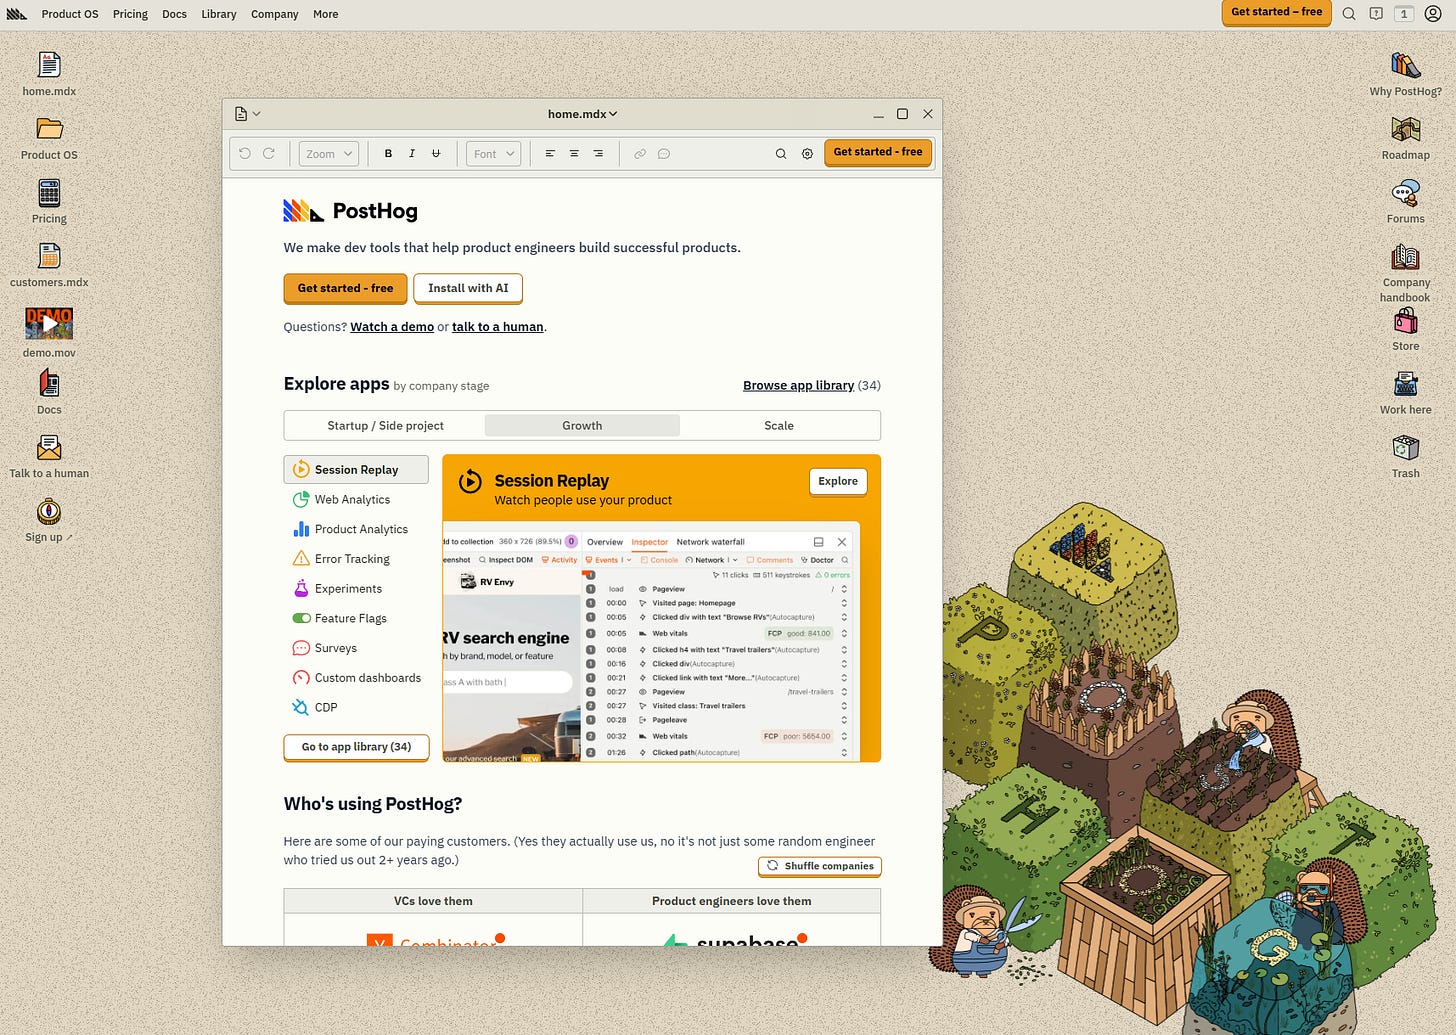
Task: Open the Pricing menu item
Action: 130,14
